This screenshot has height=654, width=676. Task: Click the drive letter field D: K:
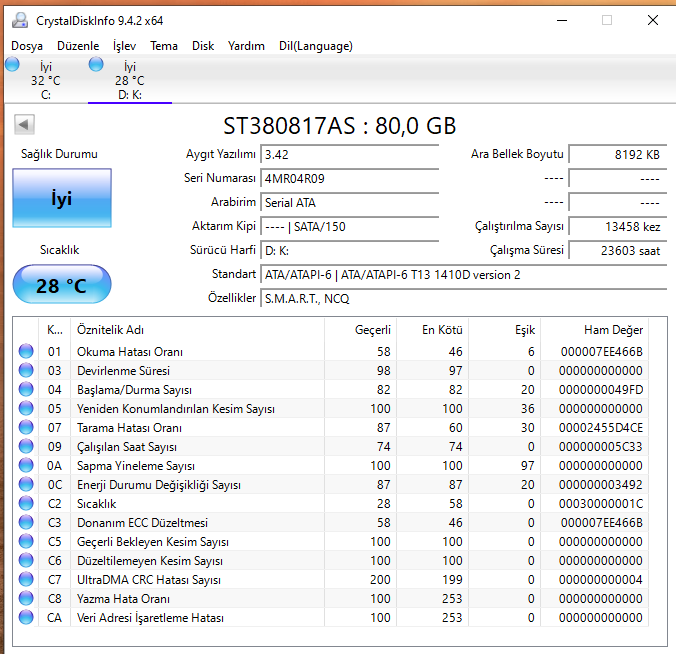349,250
